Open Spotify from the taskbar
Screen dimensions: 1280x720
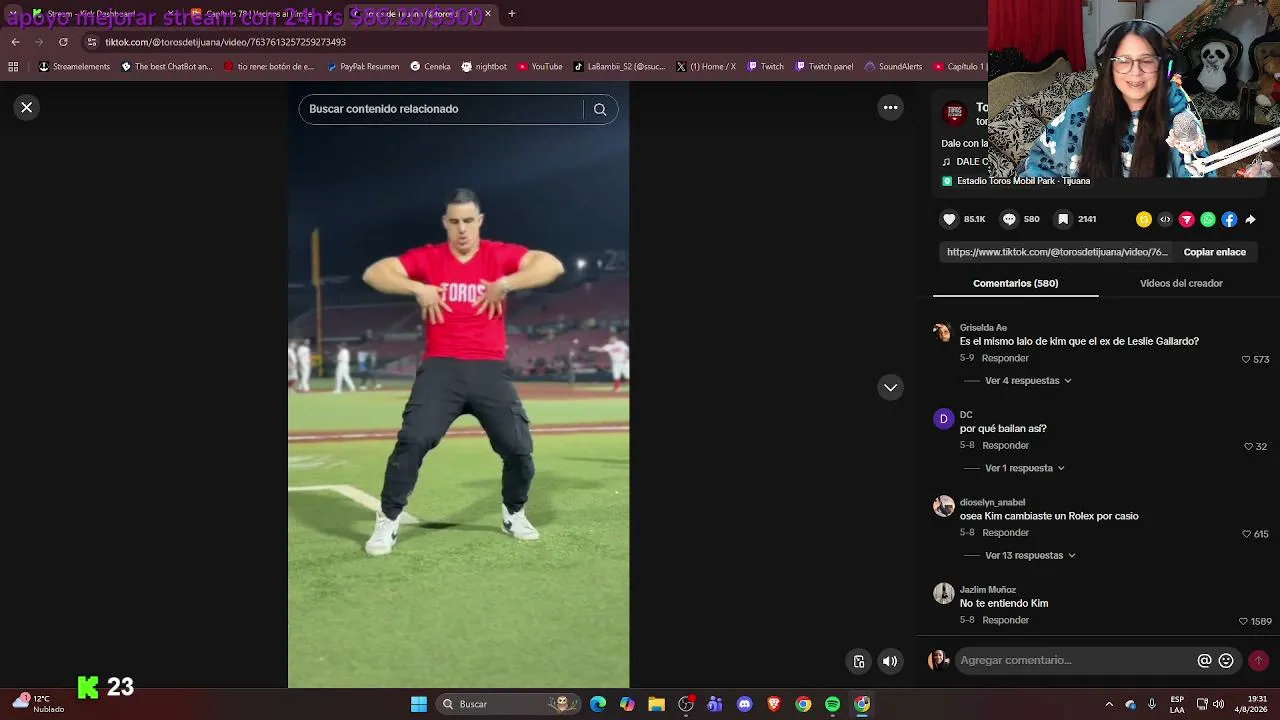pyautogui.click(x=832, y=704)
